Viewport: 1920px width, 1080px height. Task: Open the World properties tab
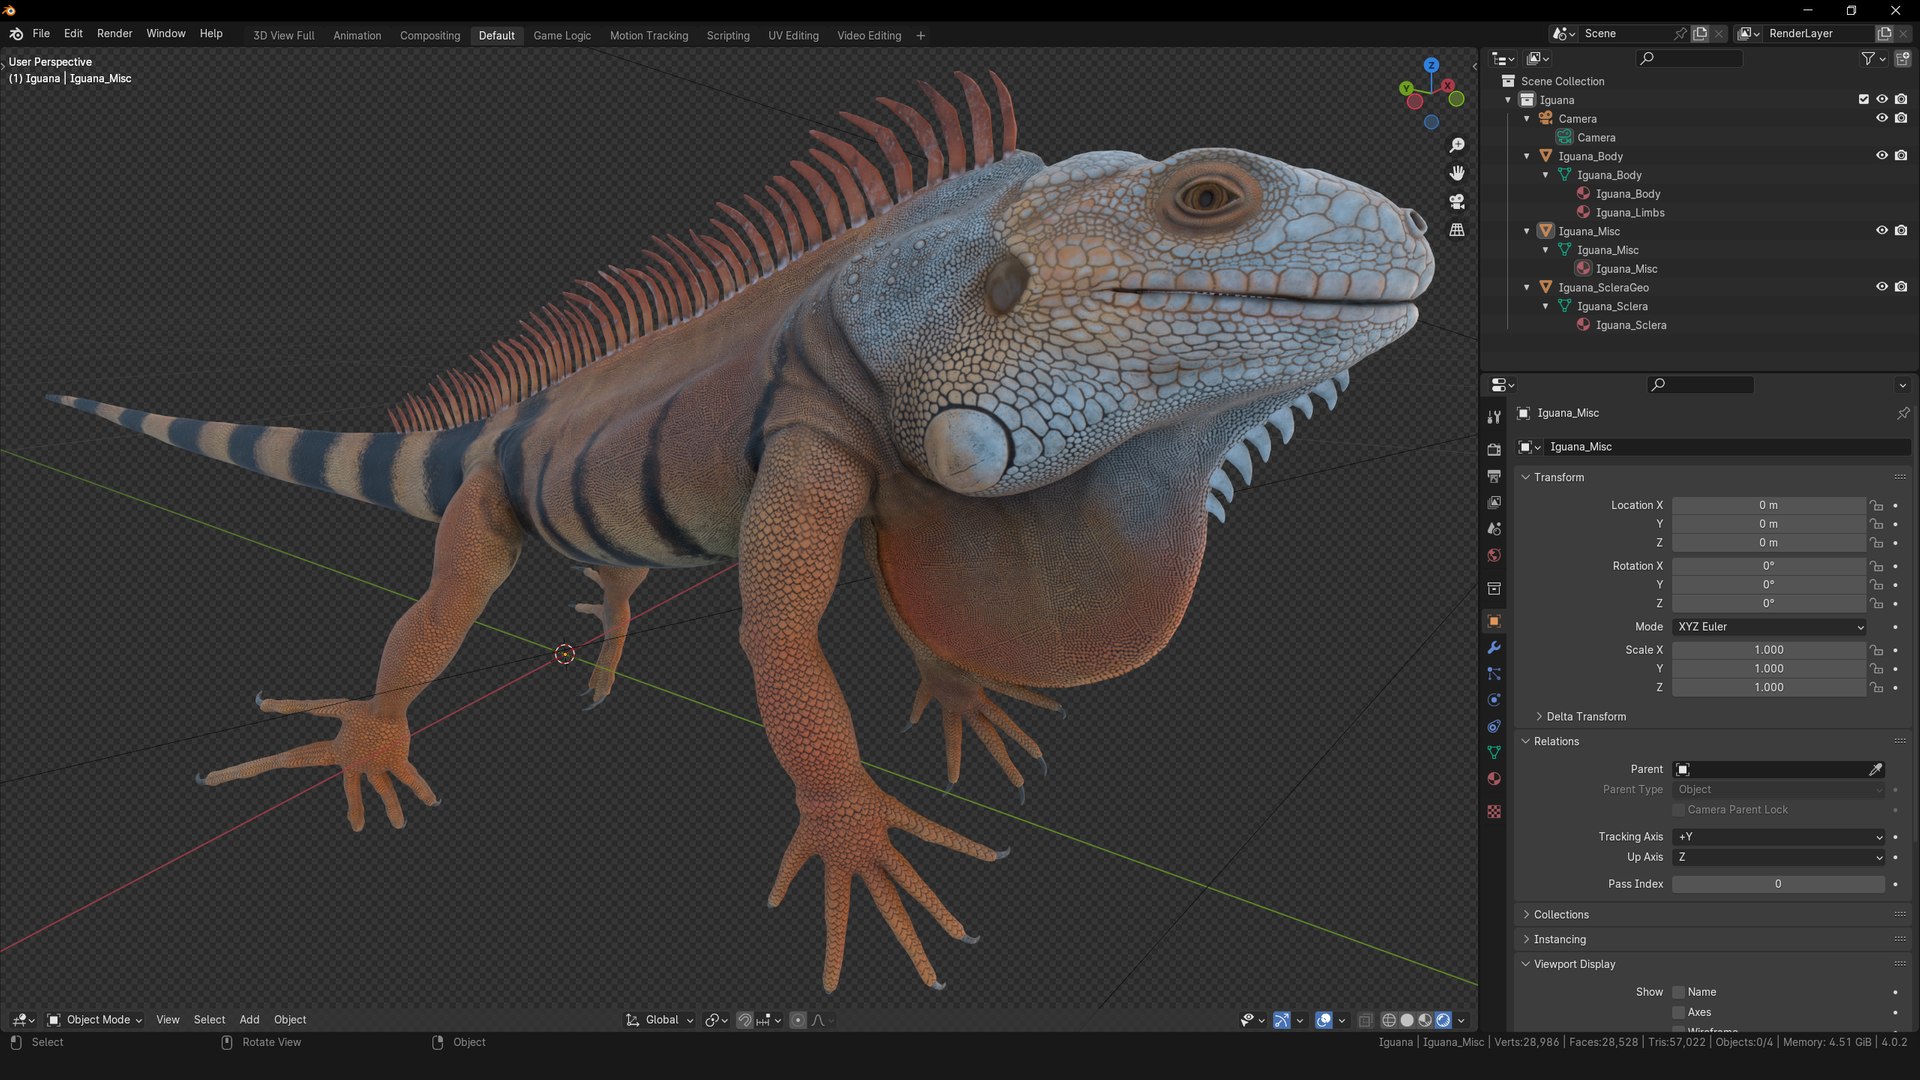tap(1494, 555)
